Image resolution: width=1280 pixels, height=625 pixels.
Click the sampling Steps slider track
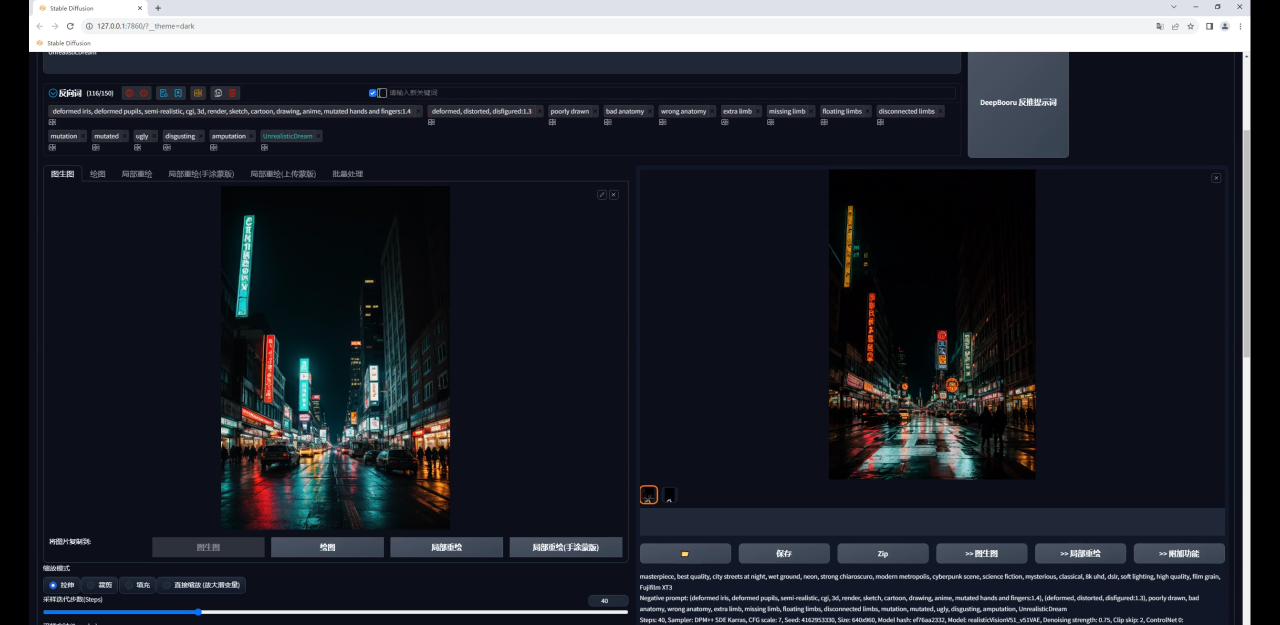335,612
